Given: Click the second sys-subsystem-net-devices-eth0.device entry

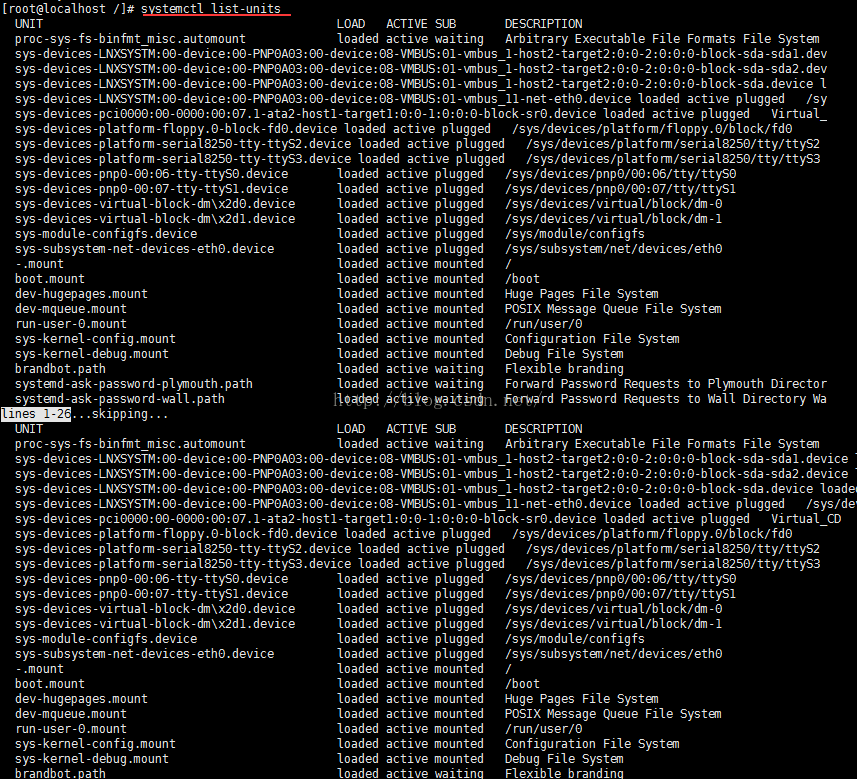Looking at the screenshot, I should point(145,654).
